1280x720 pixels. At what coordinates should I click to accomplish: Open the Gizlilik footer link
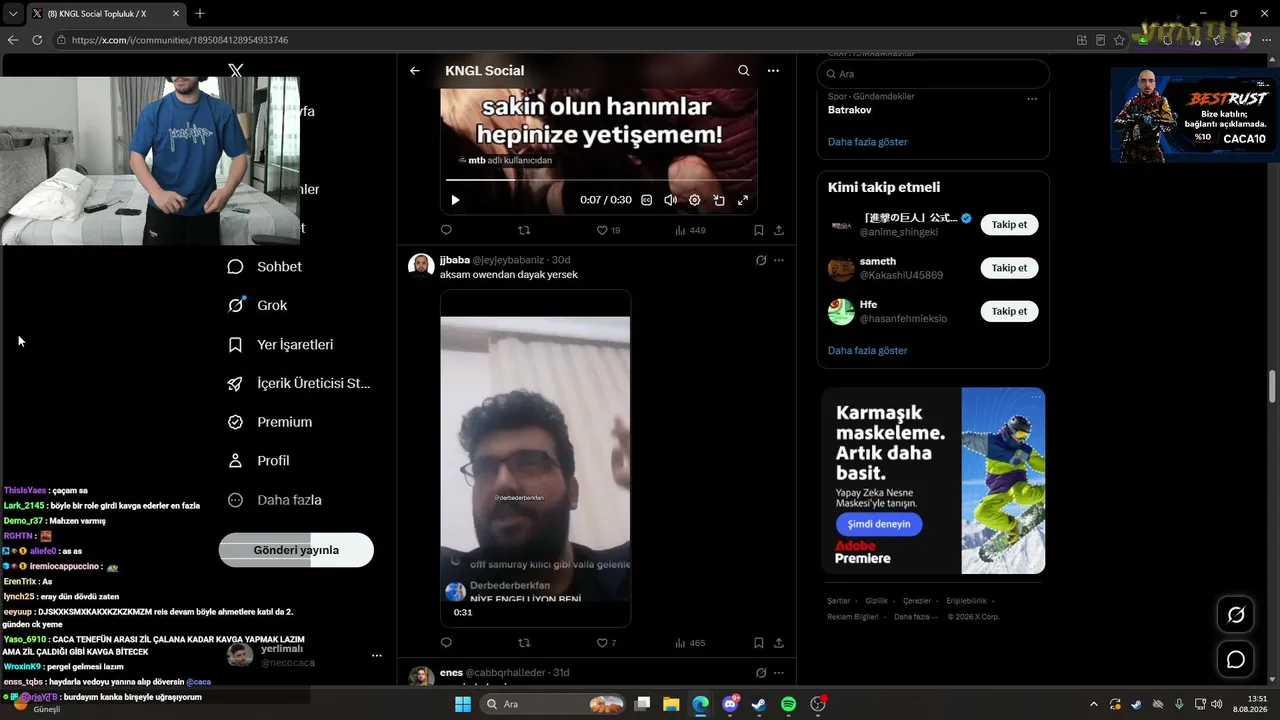point(877,601)
